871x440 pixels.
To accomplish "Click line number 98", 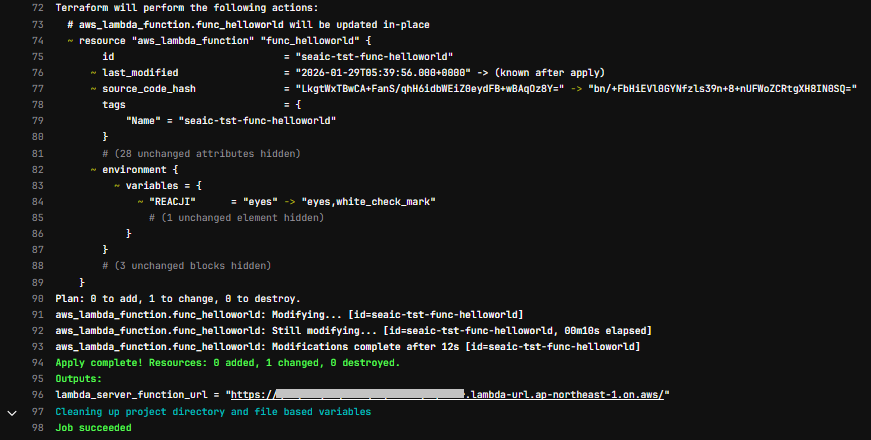I will click(x=38, y=428).
